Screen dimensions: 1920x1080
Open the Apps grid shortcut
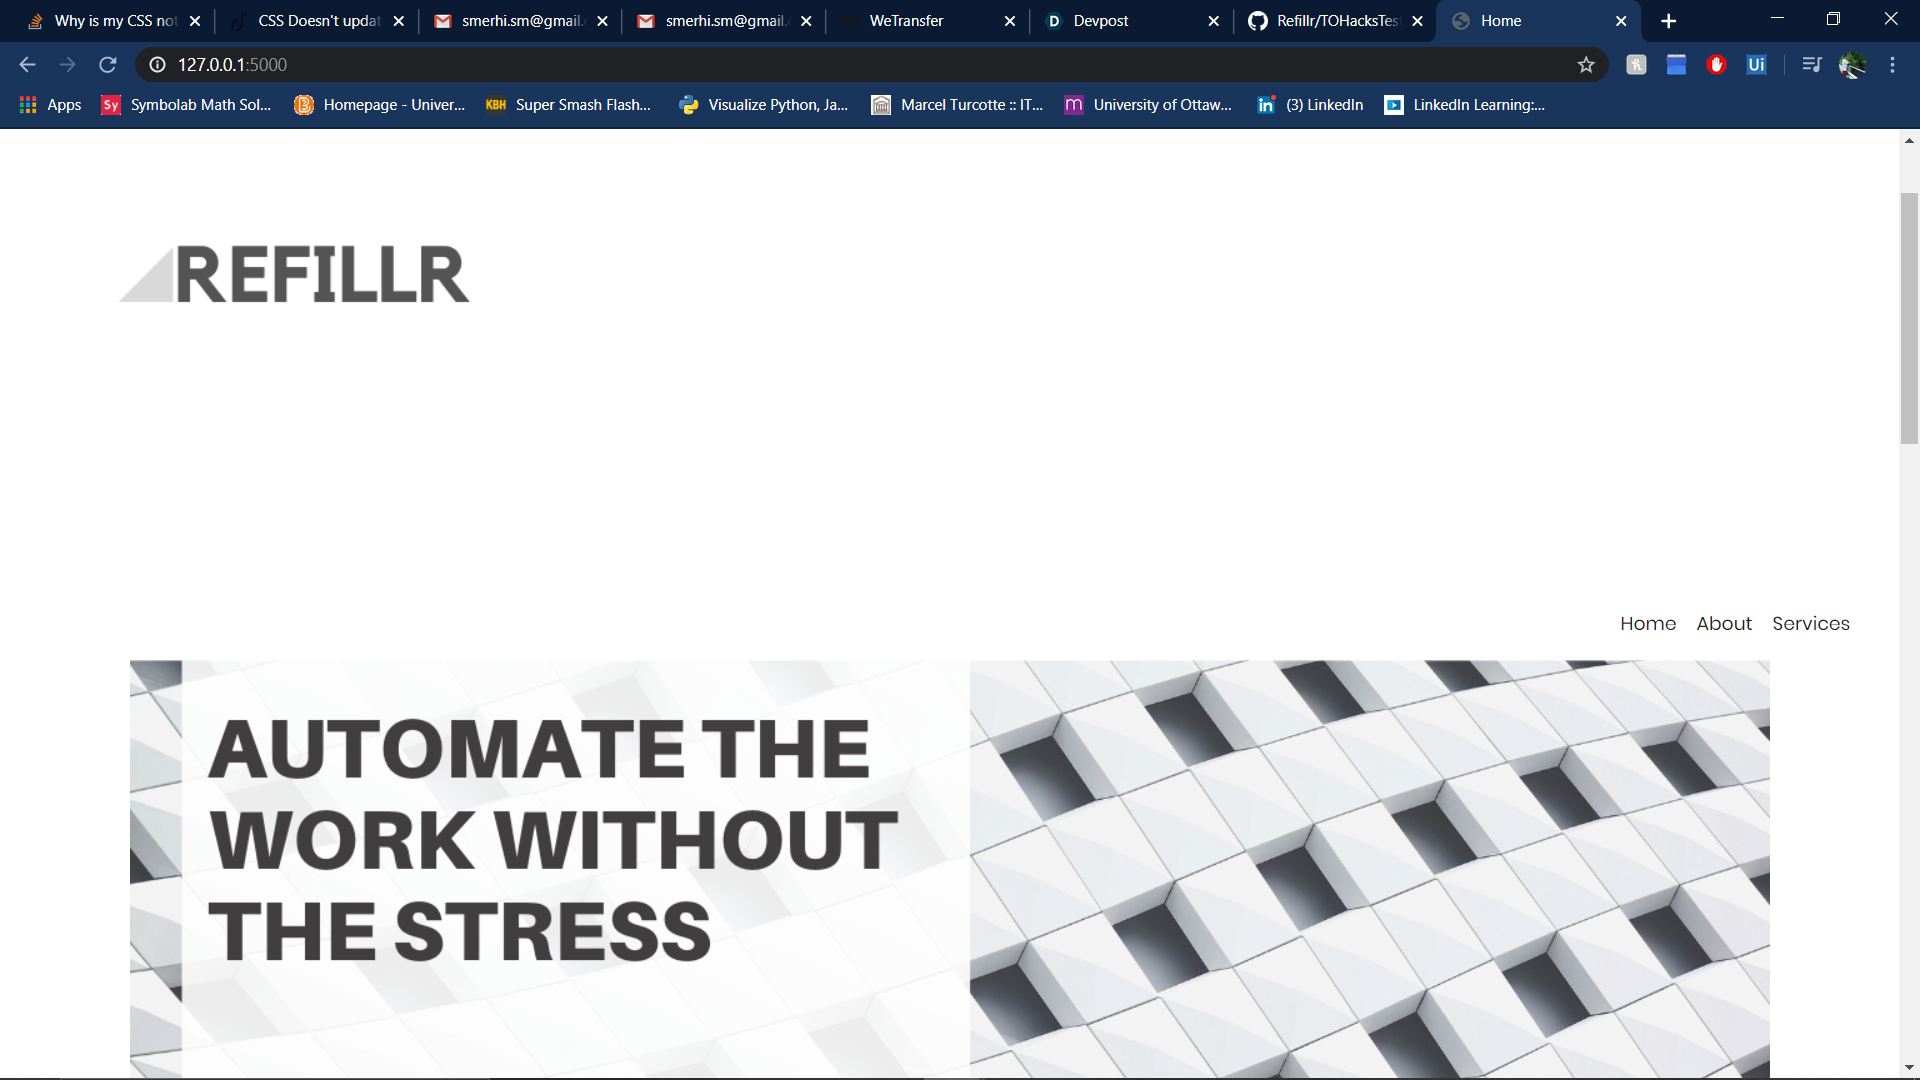pyautogui.click(x=50, y=105)
